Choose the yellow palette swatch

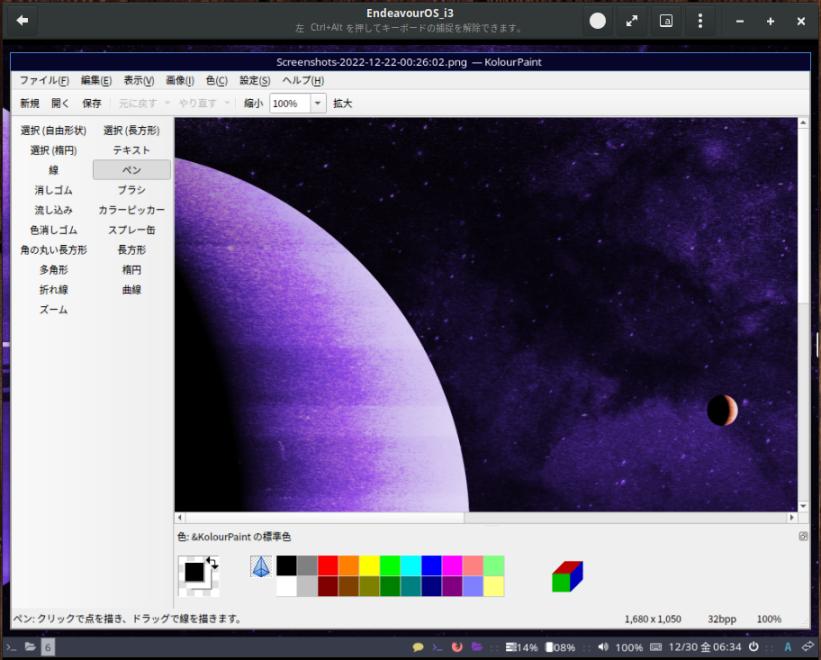tap(369, 566)
